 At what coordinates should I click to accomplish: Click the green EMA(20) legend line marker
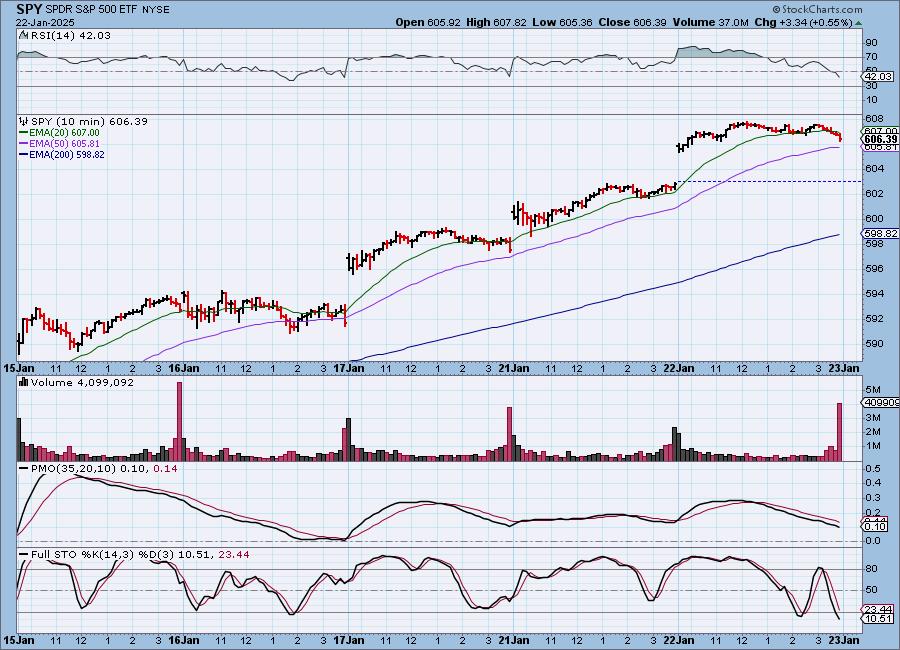(24, 133)
